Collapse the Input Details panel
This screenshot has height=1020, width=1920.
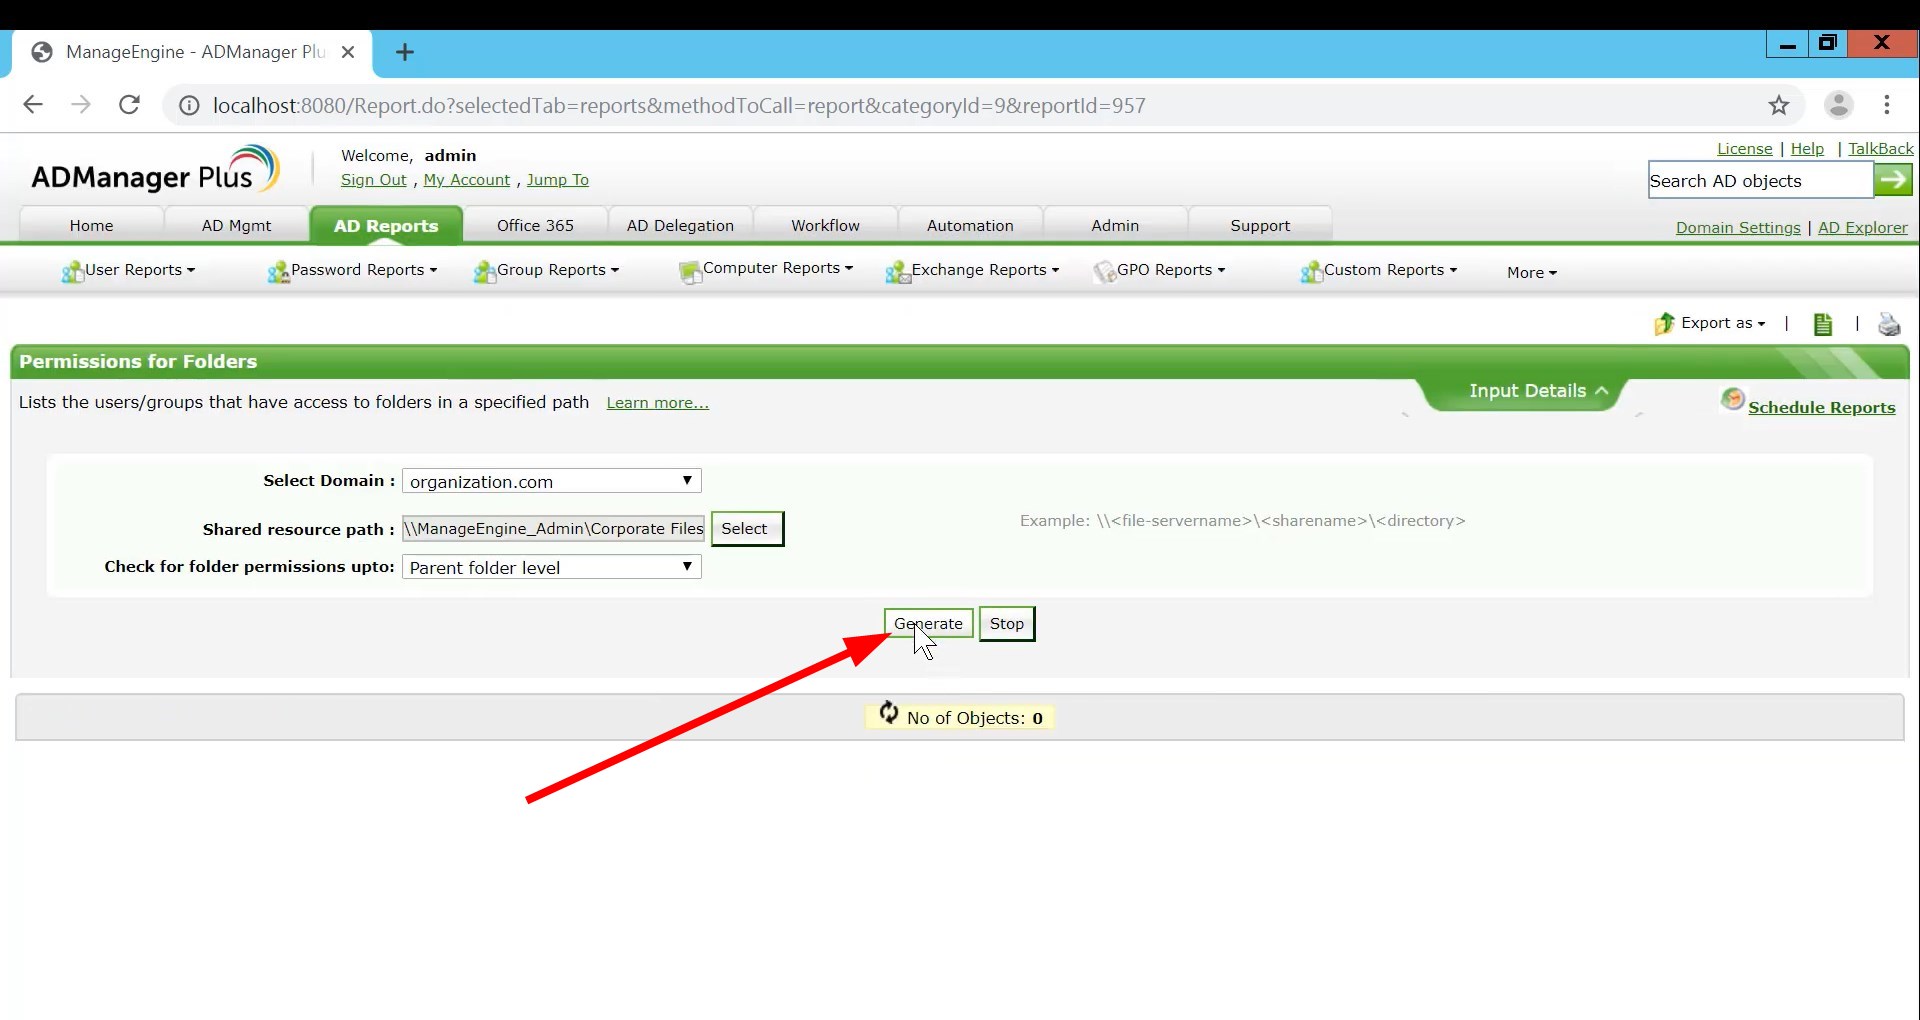coord(1603,392)
